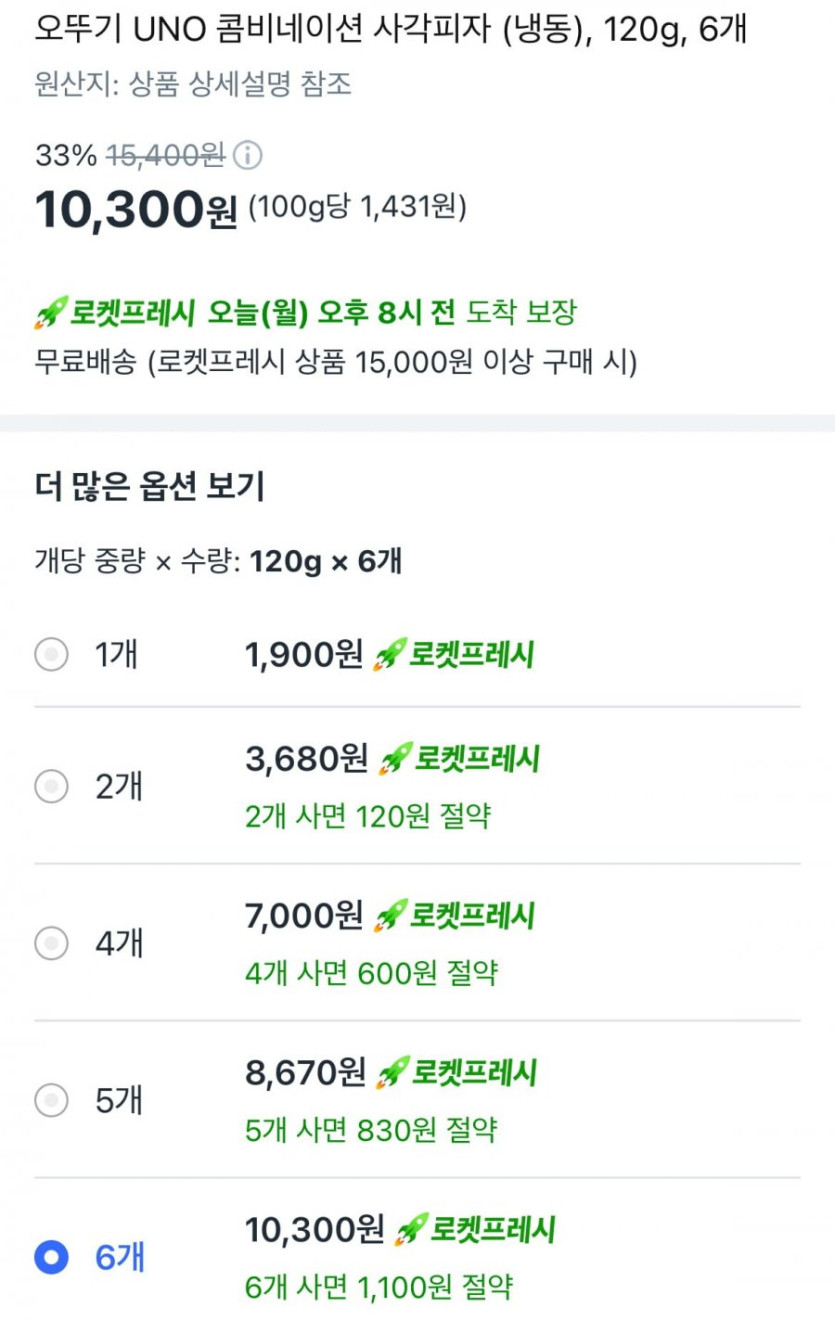Tap the 6개 사면 1,100원 절약 savings text
Screen dimensions: 835x1320
(379, 1286)
